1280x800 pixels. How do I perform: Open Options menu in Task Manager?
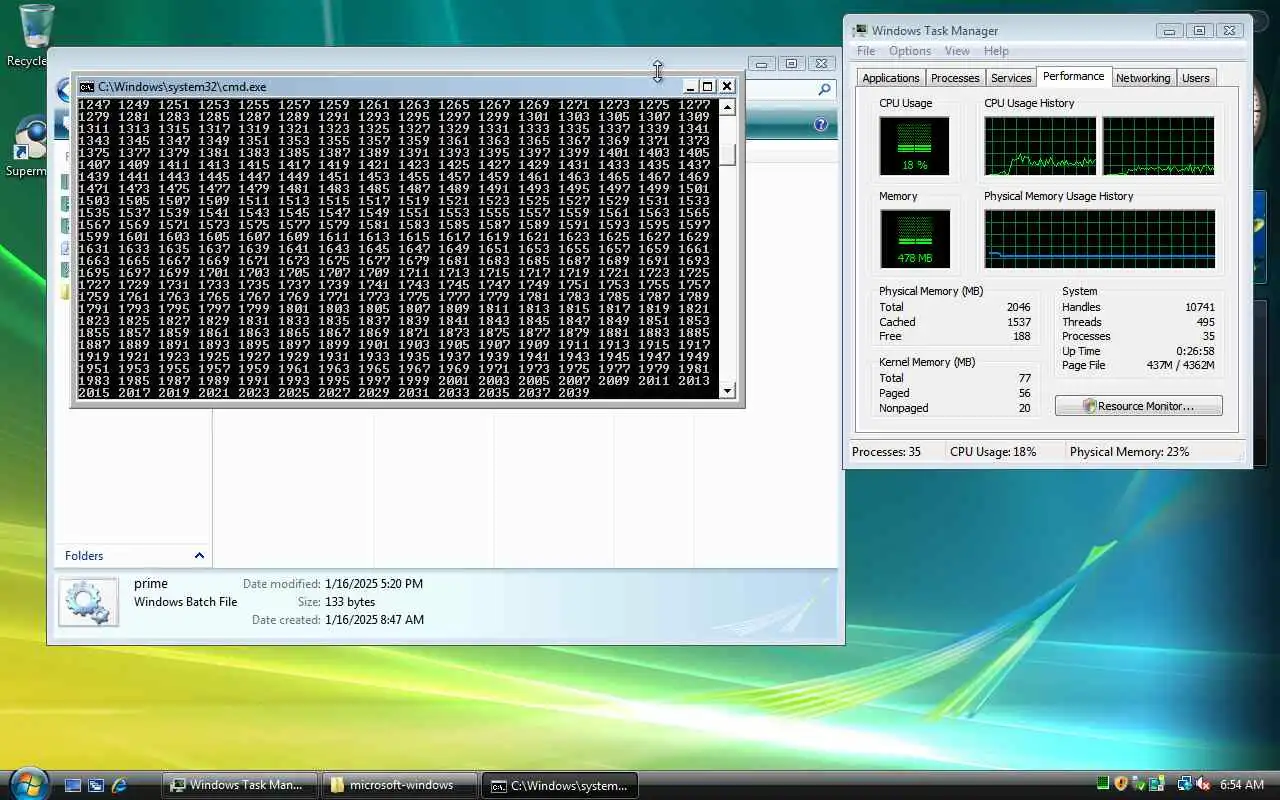(x=910, y=51)
